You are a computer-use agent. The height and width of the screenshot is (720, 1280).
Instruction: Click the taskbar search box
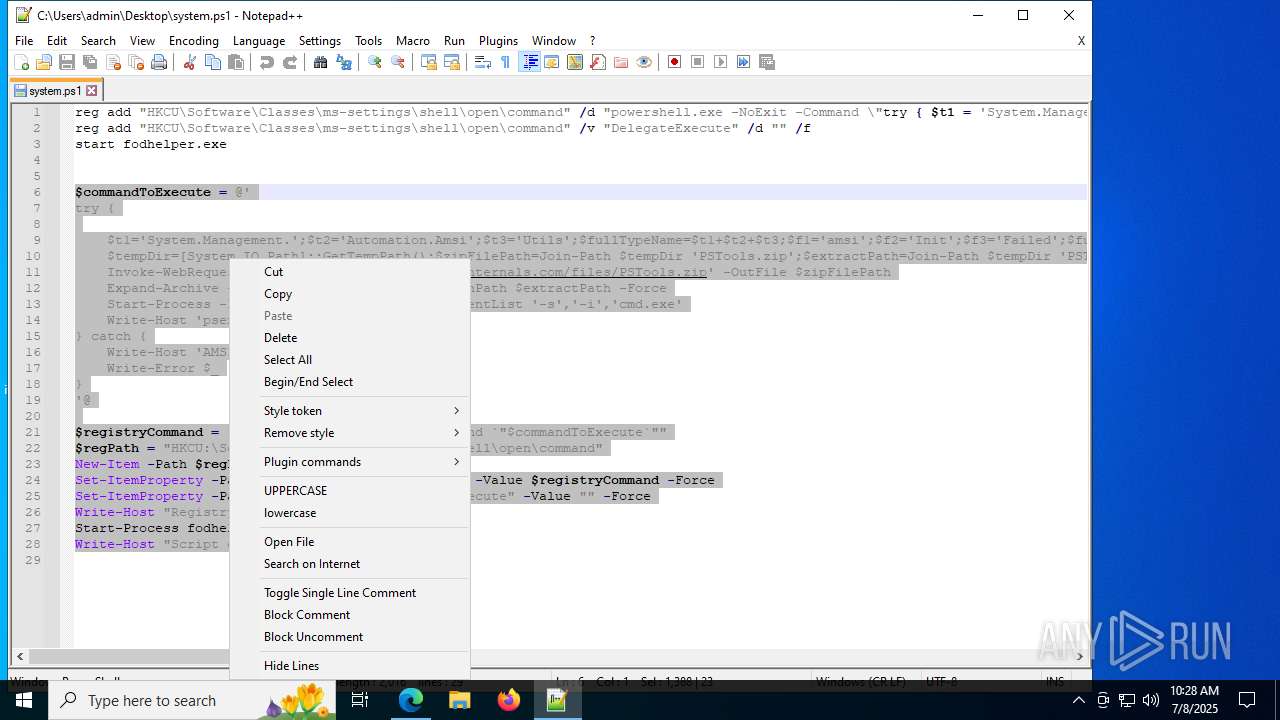[192, 700]
